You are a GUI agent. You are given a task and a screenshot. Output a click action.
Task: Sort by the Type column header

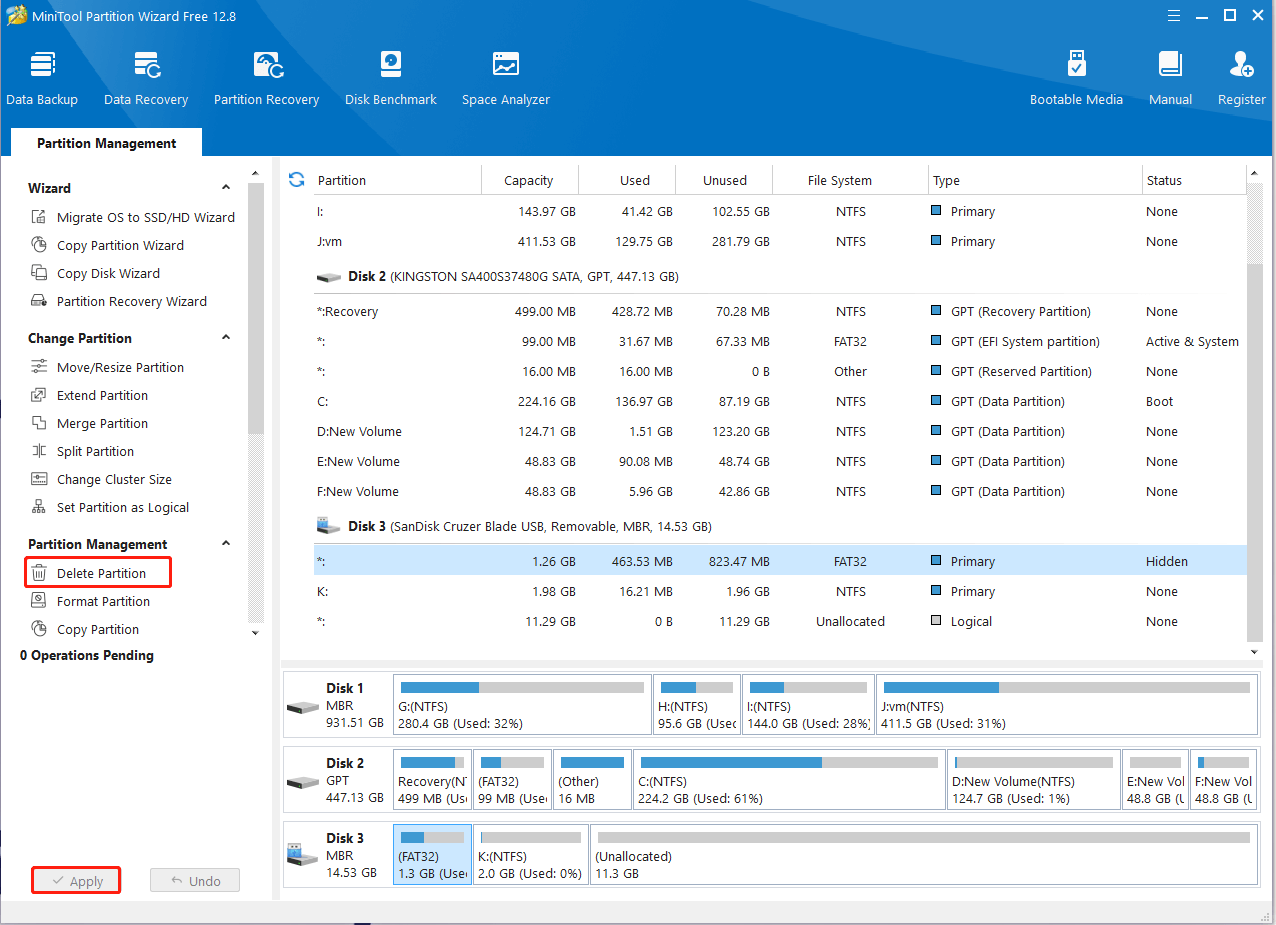coord(1035,180)
